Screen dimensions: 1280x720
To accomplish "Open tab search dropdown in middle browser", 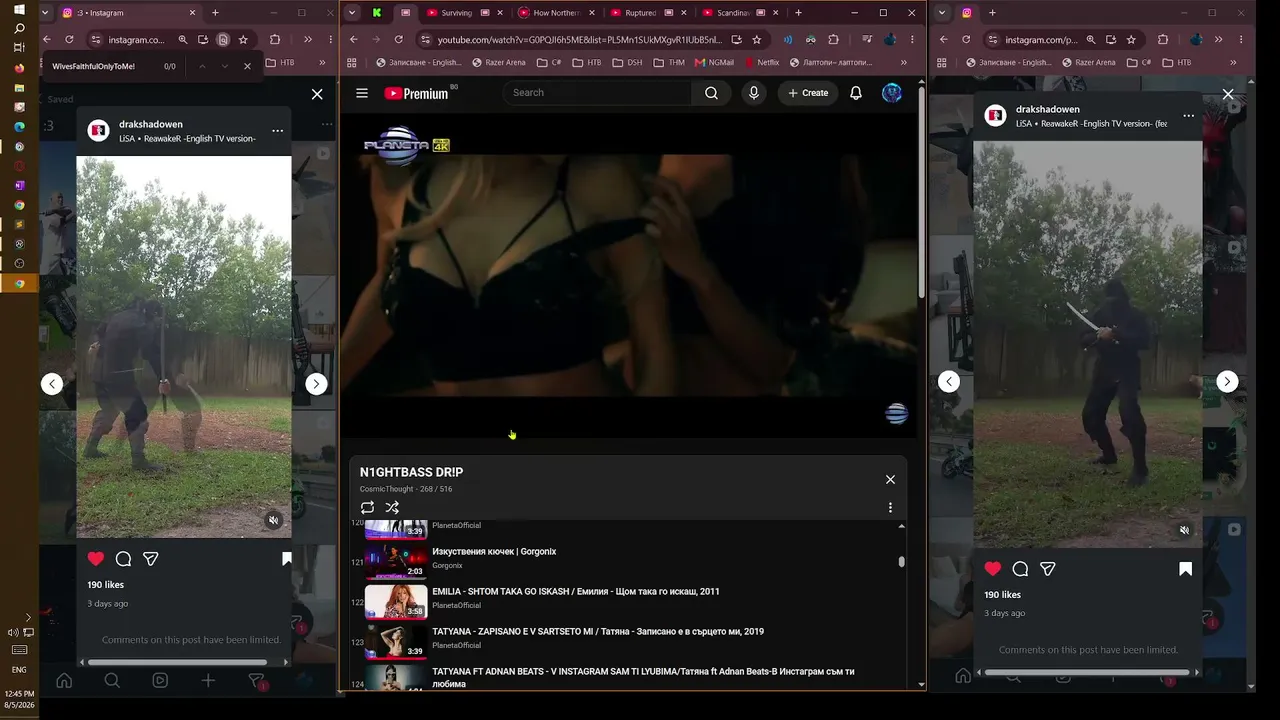I will click(x=351, y=13).
